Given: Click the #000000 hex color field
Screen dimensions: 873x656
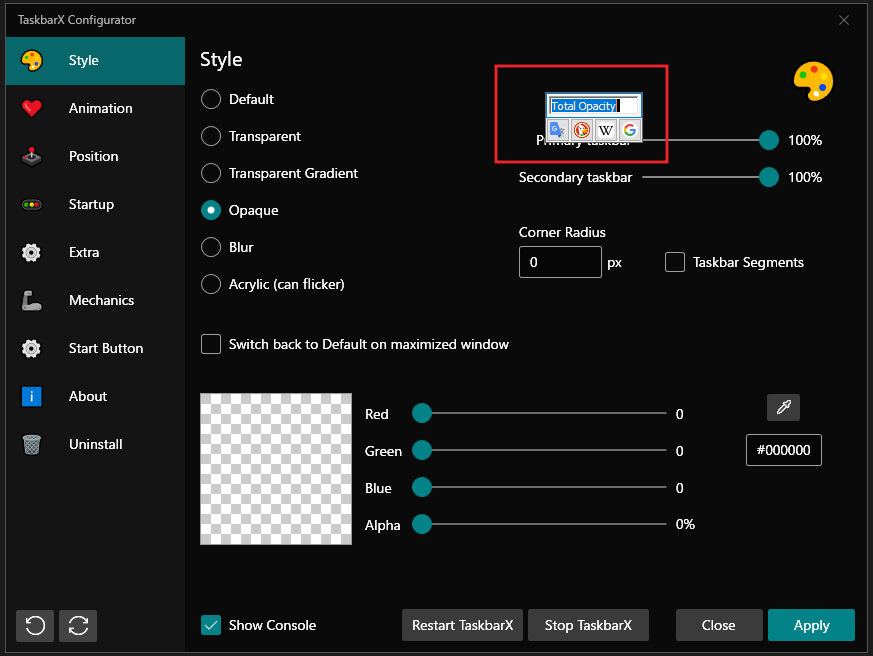Looking at the screenshot, I should (783, 450).
